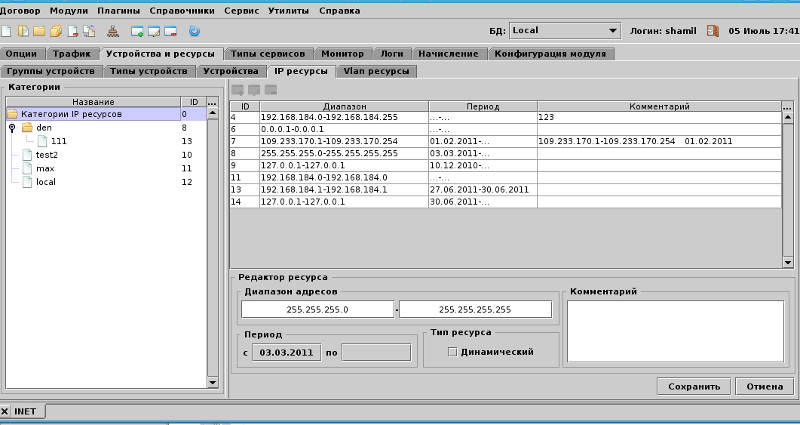The image size is (800, 425).
Task: Click the window icon with red minus
Action: click(x=170, y=31)
